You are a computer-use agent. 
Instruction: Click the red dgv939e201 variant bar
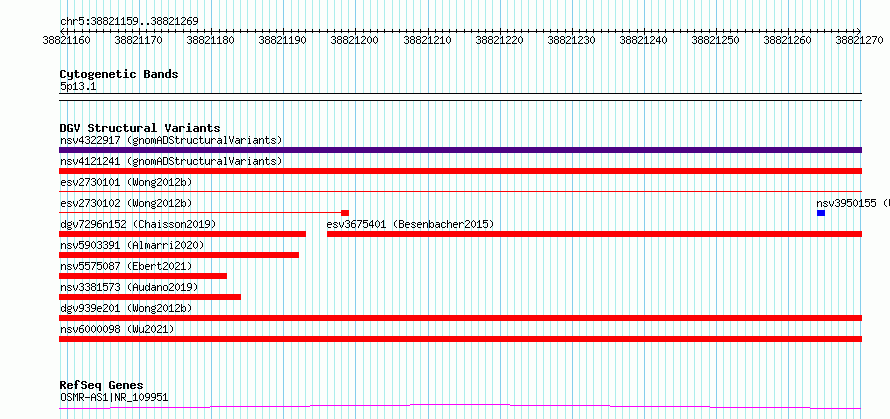click(460, 318)
